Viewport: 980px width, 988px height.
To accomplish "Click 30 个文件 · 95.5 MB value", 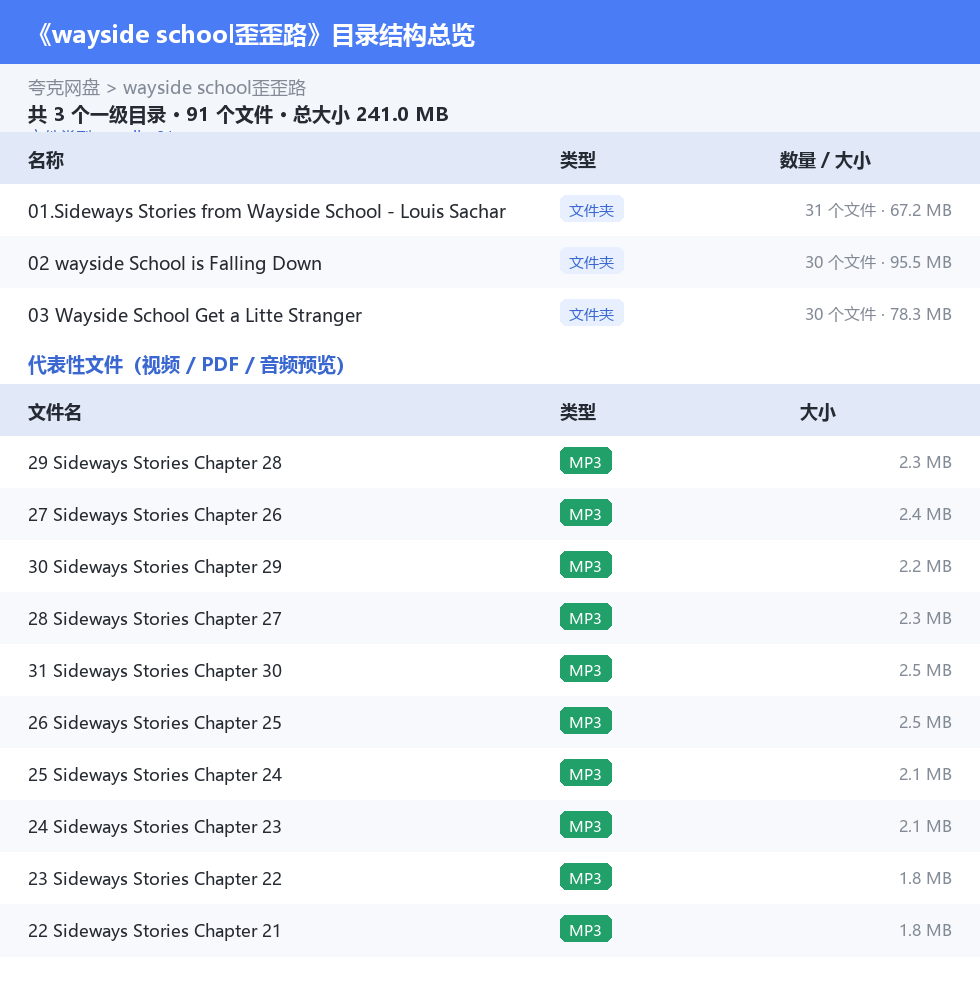I will tap(878, 262).
